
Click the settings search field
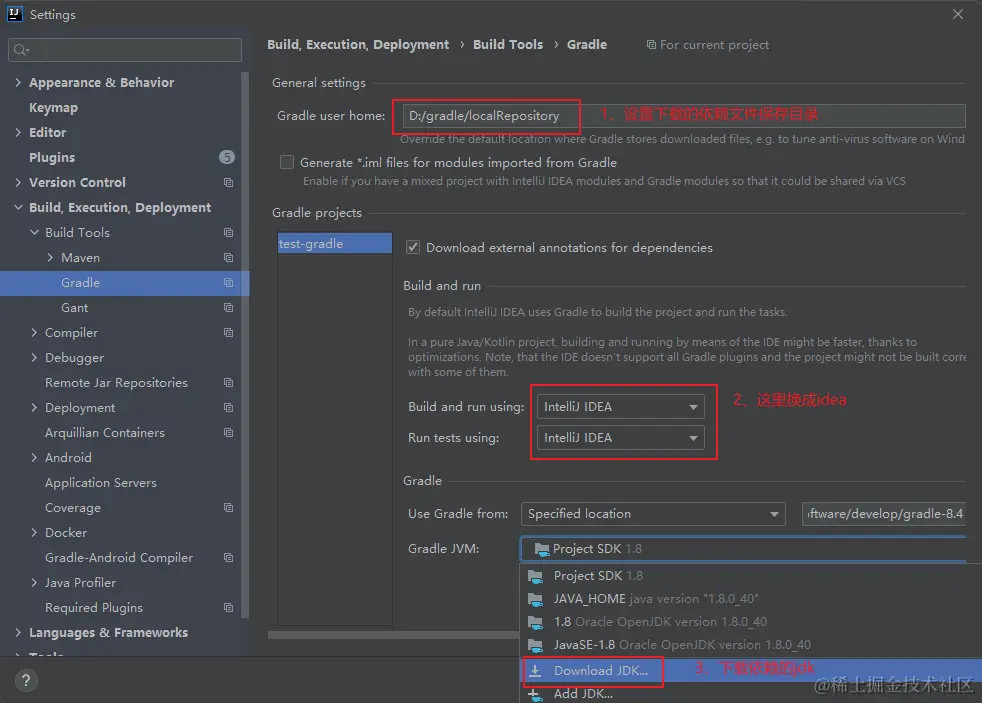125,50
